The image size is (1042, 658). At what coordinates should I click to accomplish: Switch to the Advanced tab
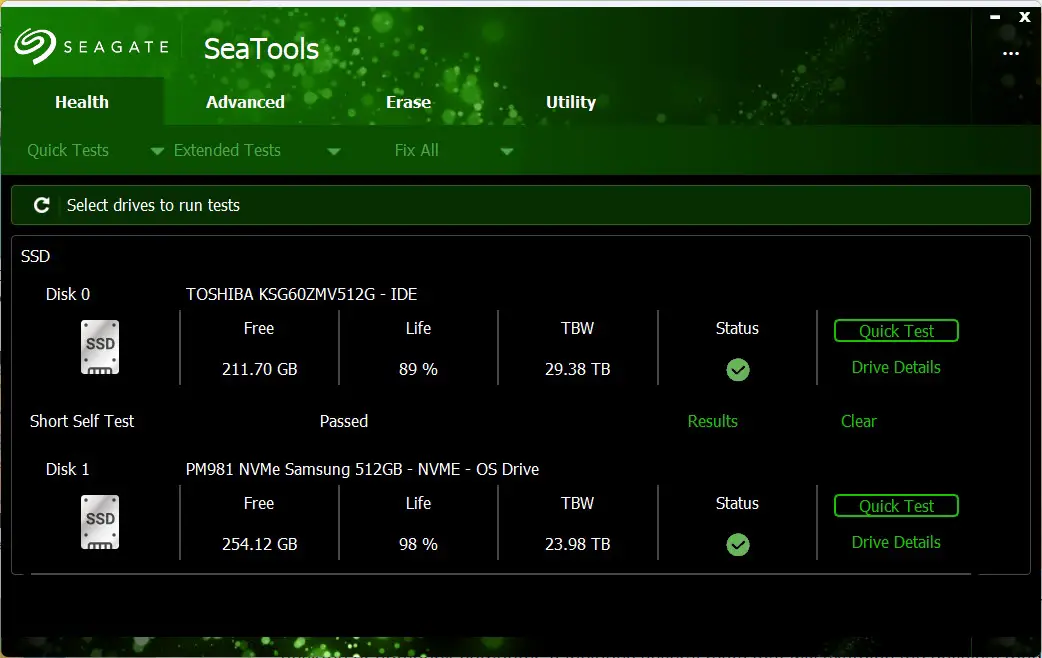pos(245,101)
